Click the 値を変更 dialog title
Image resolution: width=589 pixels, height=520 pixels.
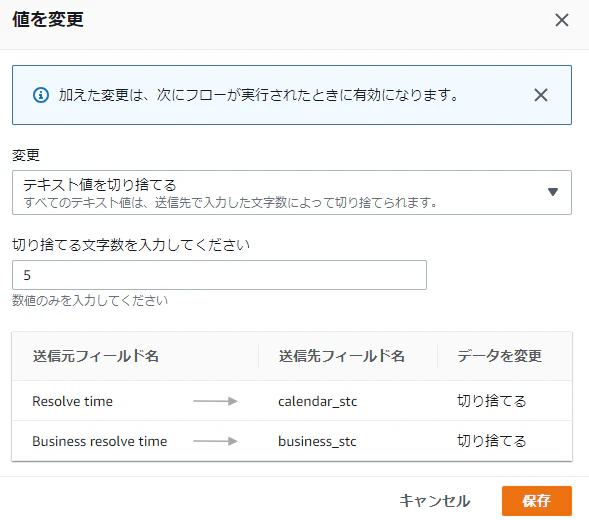pos(48,20)
